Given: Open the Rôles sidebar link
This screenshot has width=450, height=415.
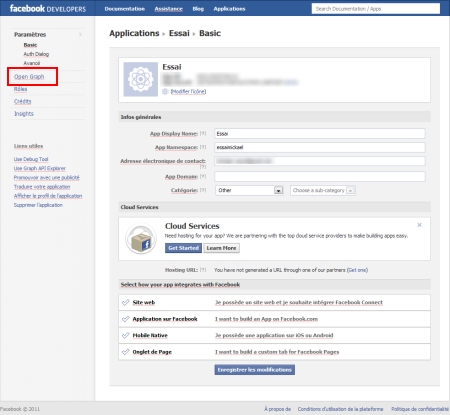Looking at the screenshot, I should (20, 89).
